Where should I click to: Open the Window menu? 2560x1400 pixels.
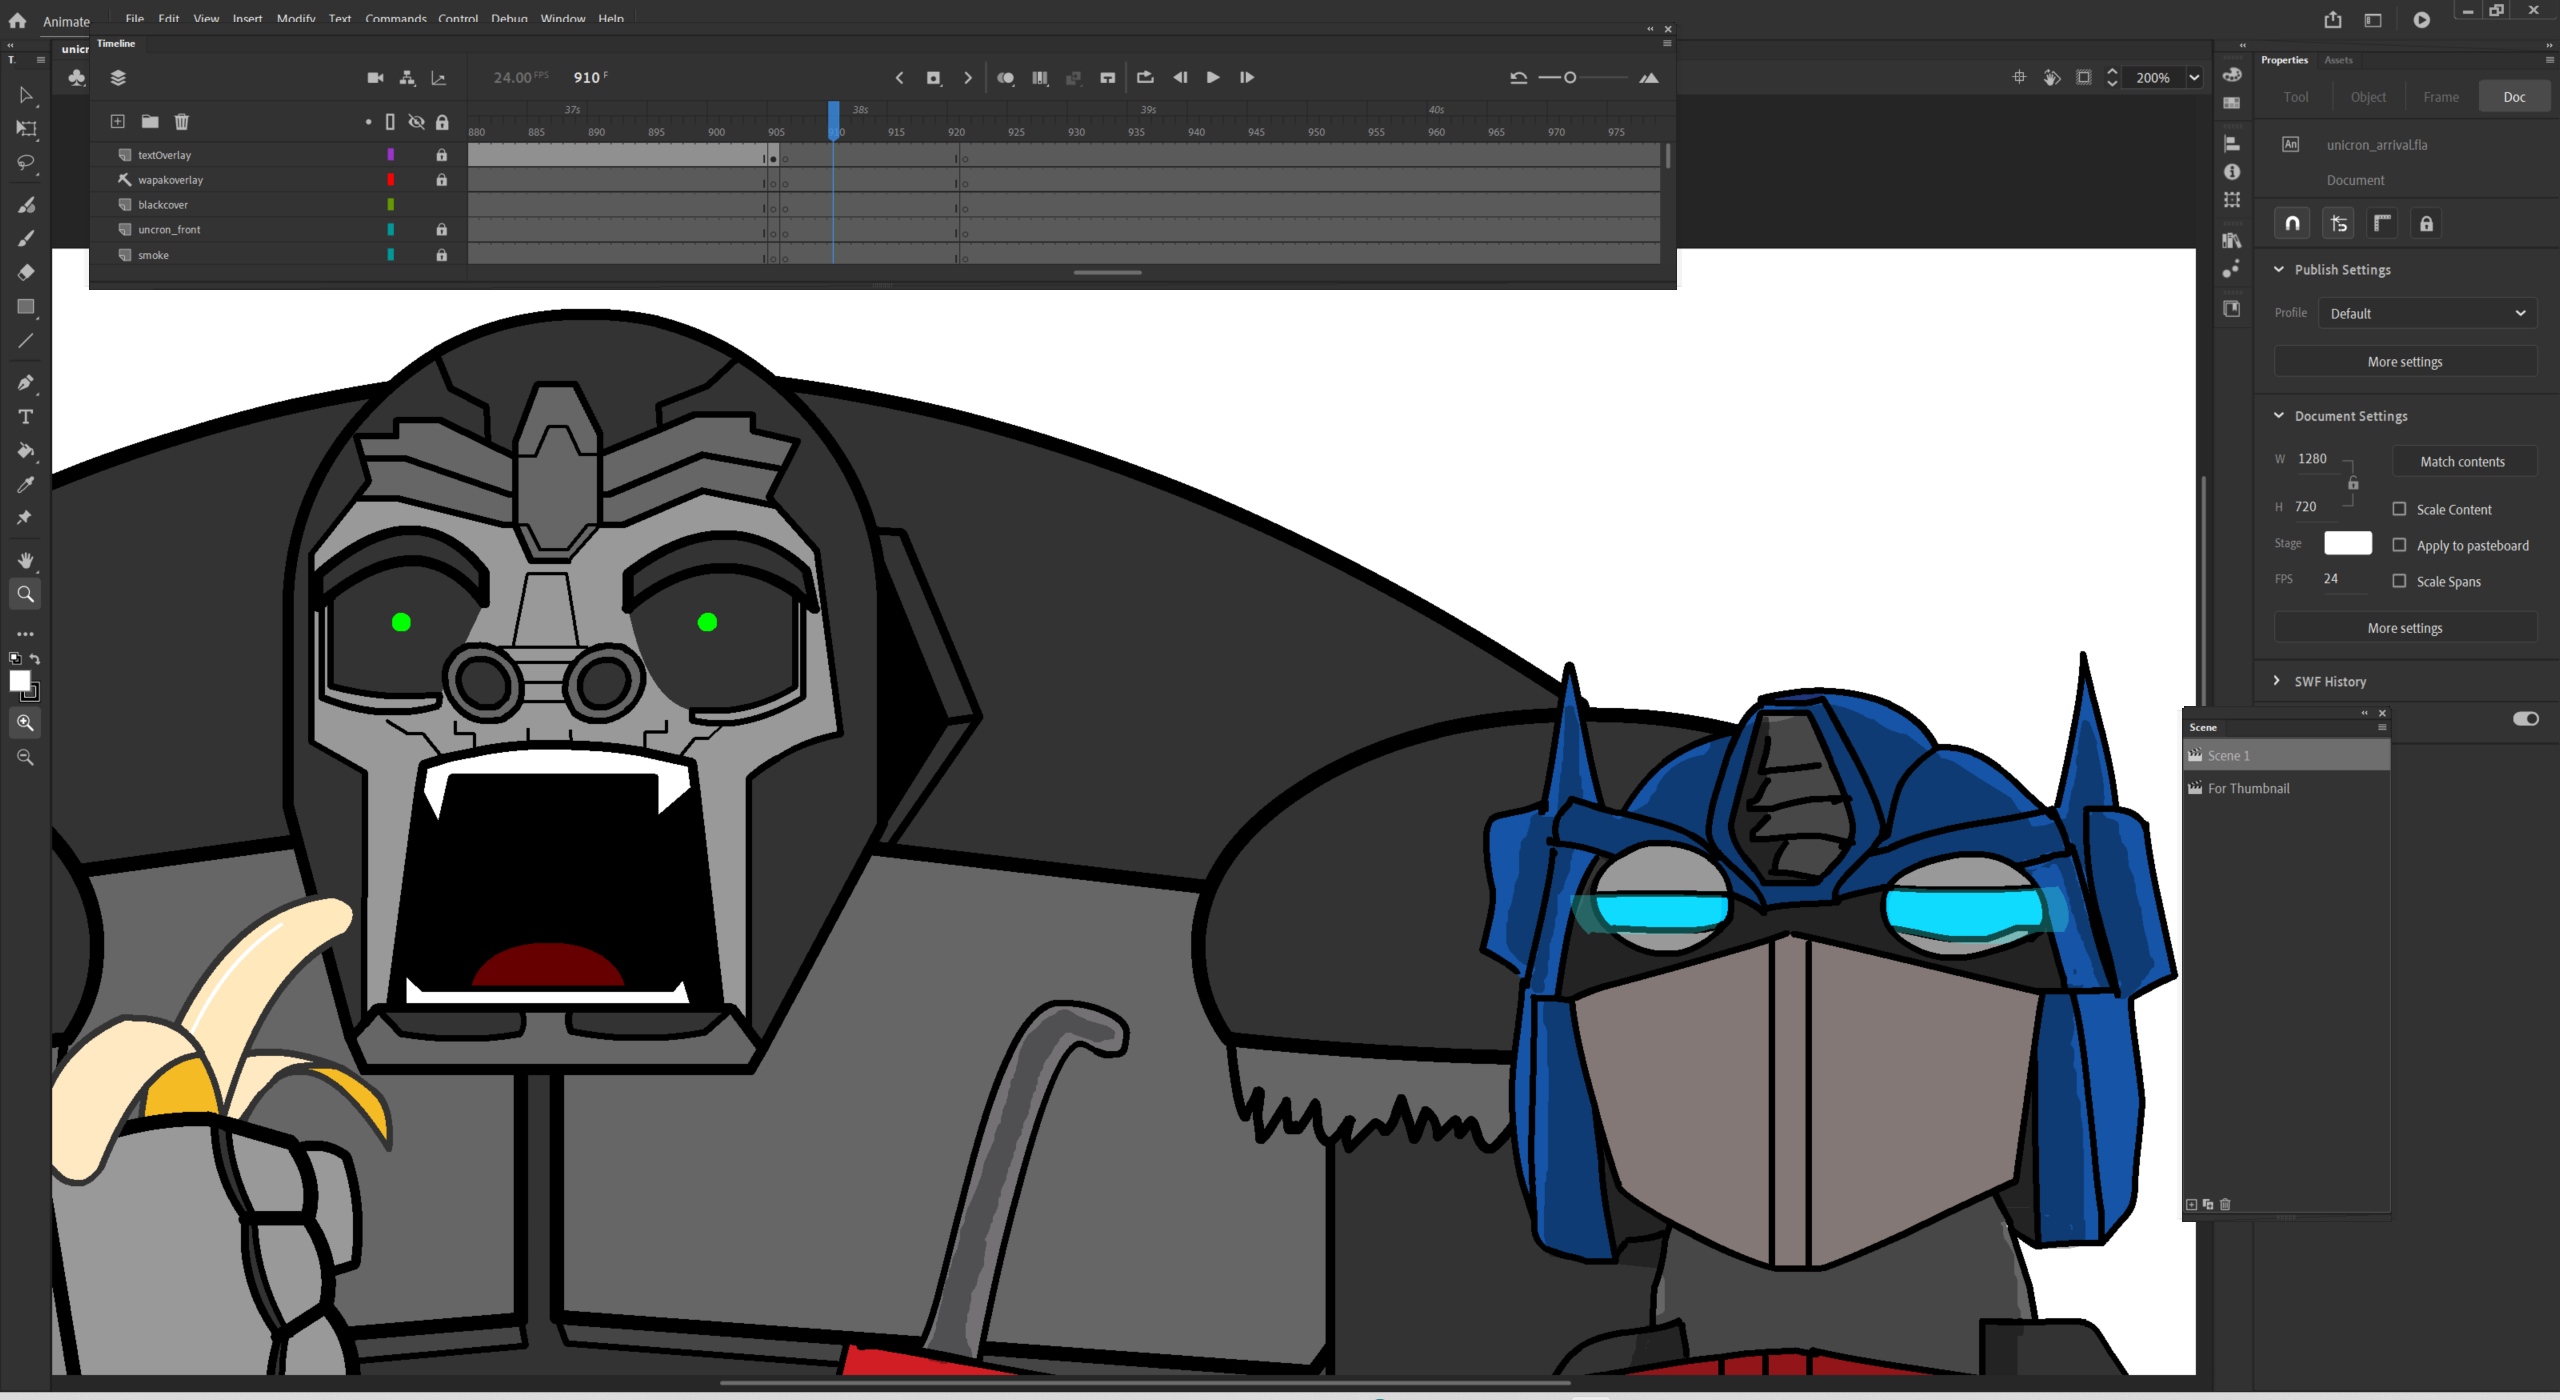(x=563, y=19)
